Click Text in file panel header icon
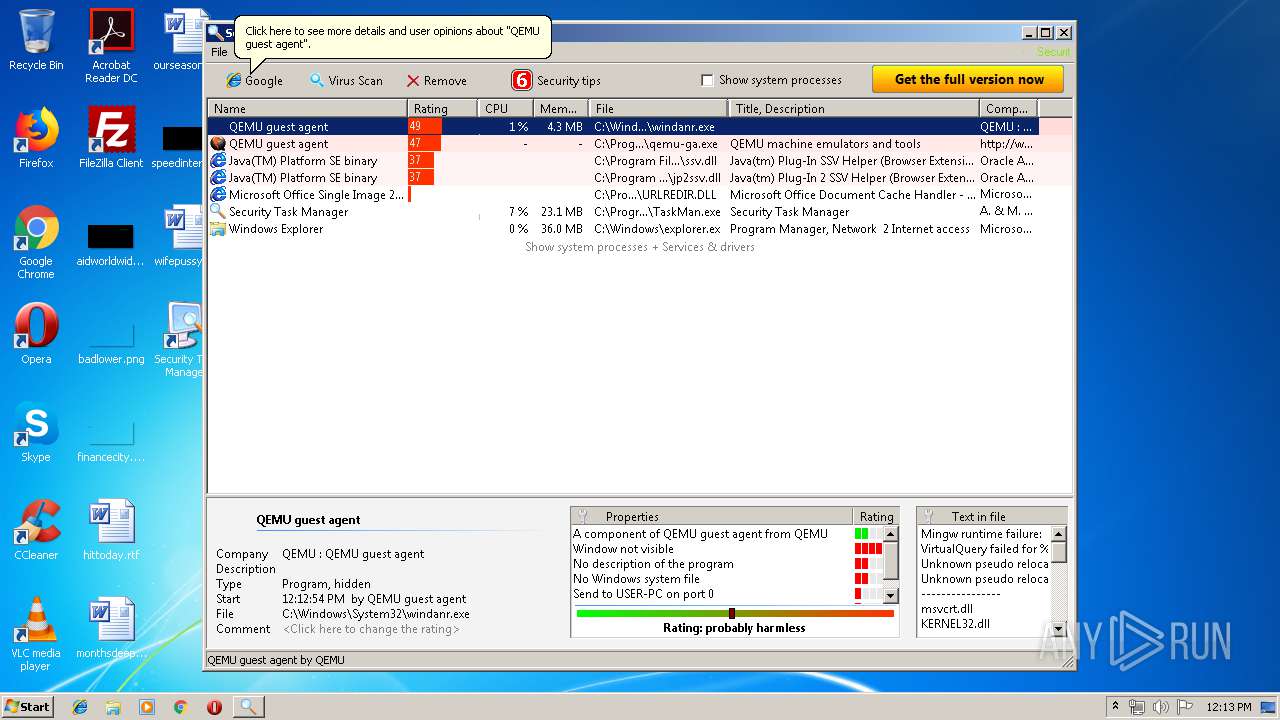Image resolution: width=1280 pixels, height=720 pixels. click(929, 516)
